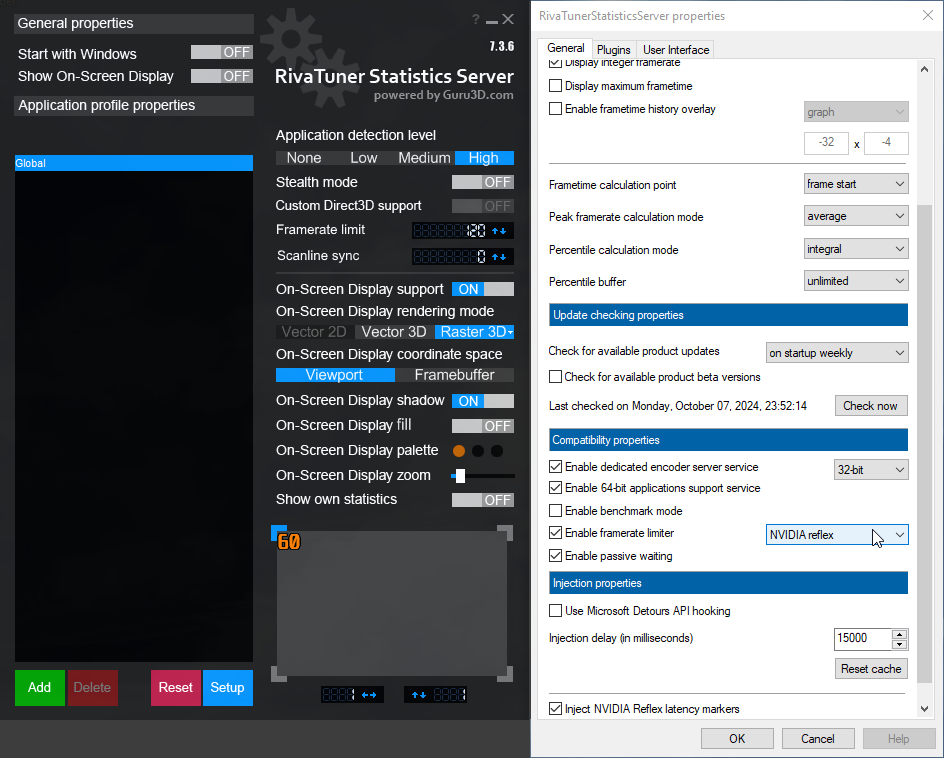This screenshot has width=944, height=758.
Task: Set application detection level to Low
Action: pos(364,158)
